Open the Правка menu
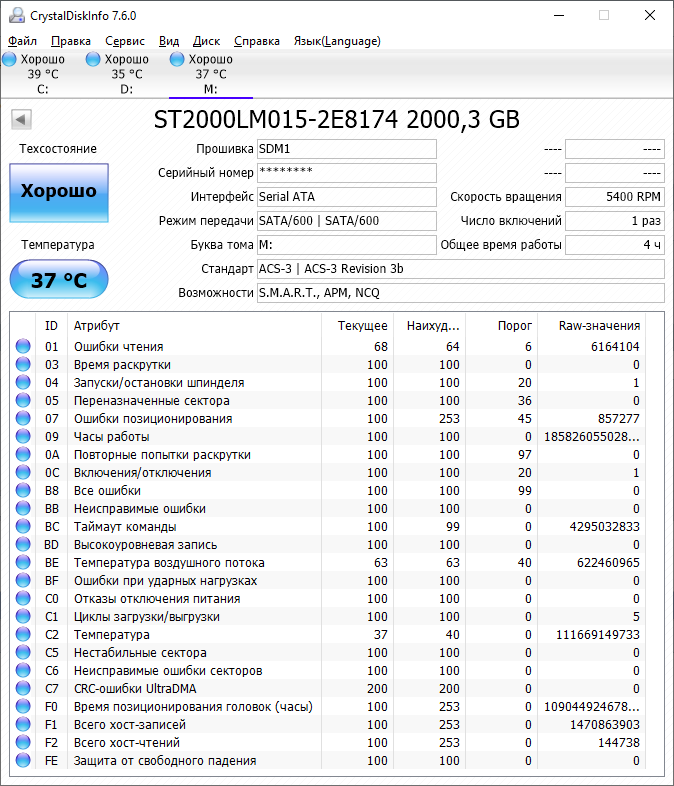The image size is (674, 786). 71,41
